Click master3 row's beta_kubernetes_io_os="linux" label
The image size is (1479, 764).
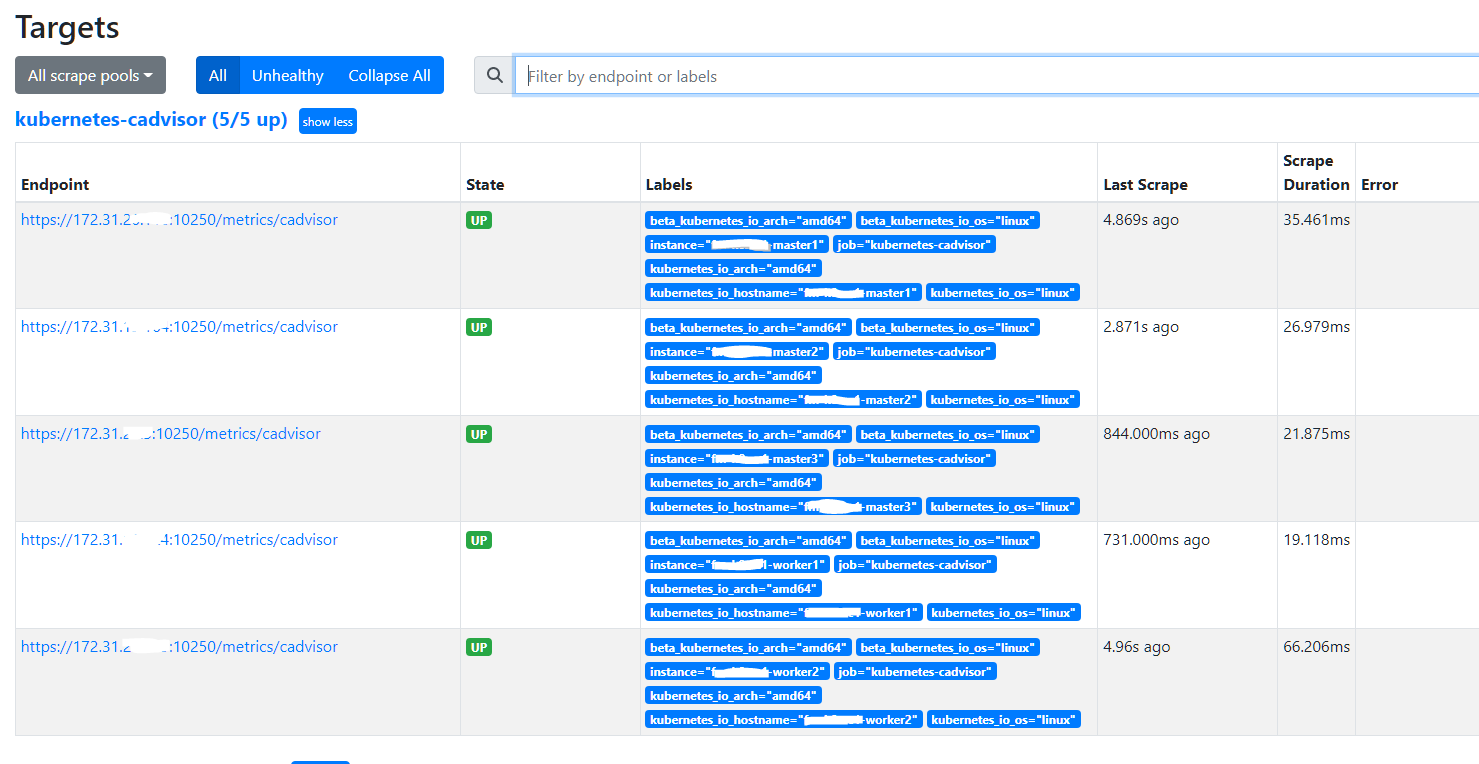pos(947,435)
